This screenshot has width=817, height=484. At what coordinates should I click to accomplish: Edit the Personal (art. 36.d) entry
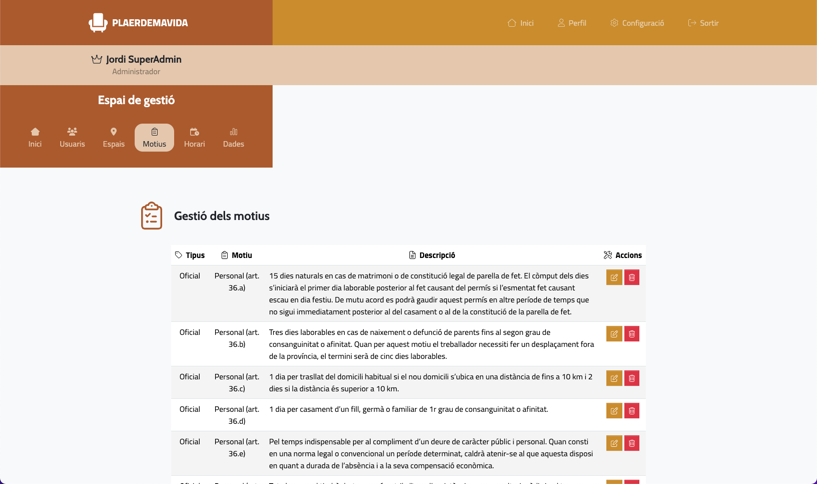[x=614, y=411]
